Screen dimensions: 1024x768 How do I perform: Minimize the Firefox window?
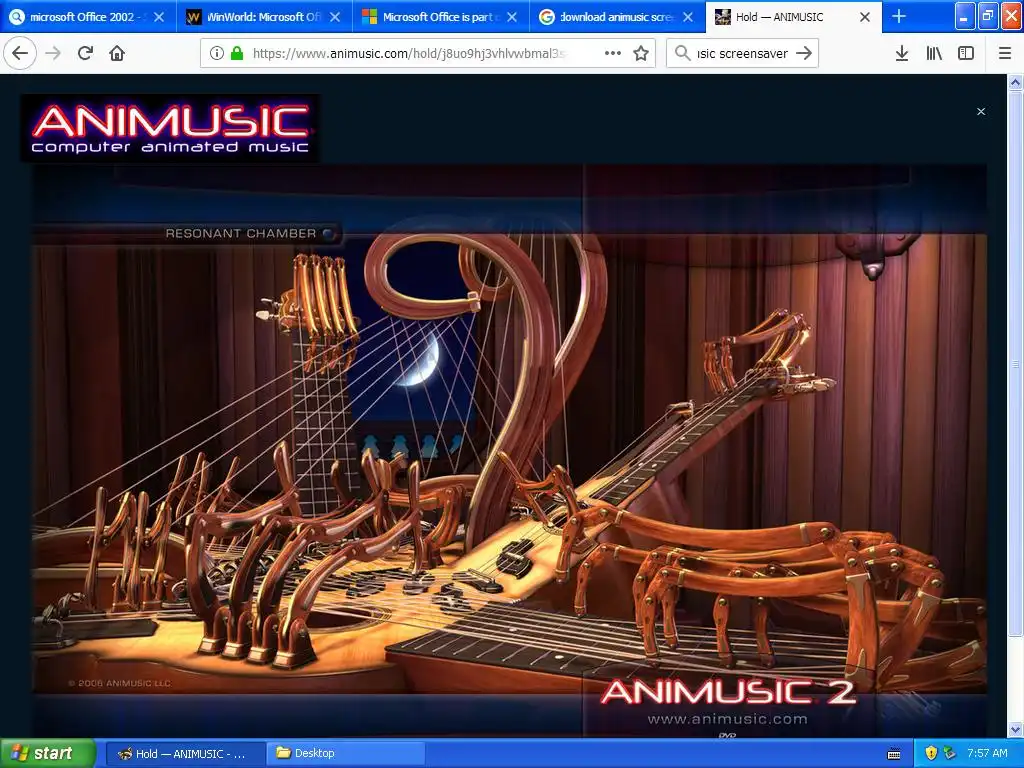click(x=965, y=16)
